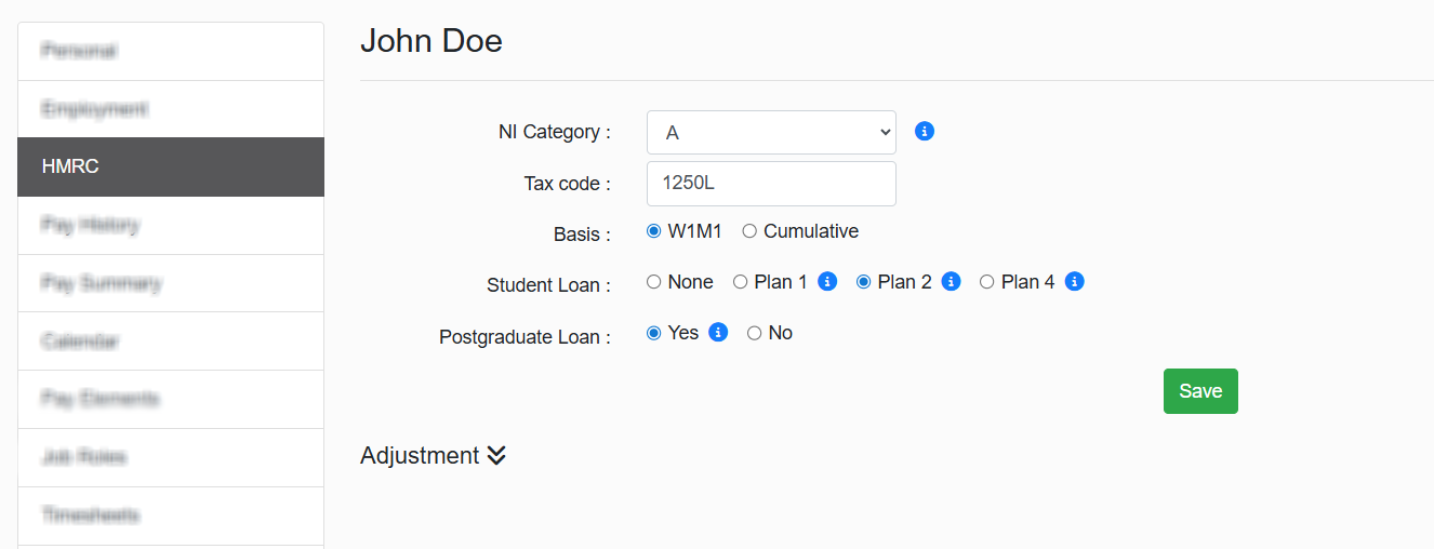Open the HMRC sidebar section
The width and height of the screenshot is (1434, 549).
[170, 166]
